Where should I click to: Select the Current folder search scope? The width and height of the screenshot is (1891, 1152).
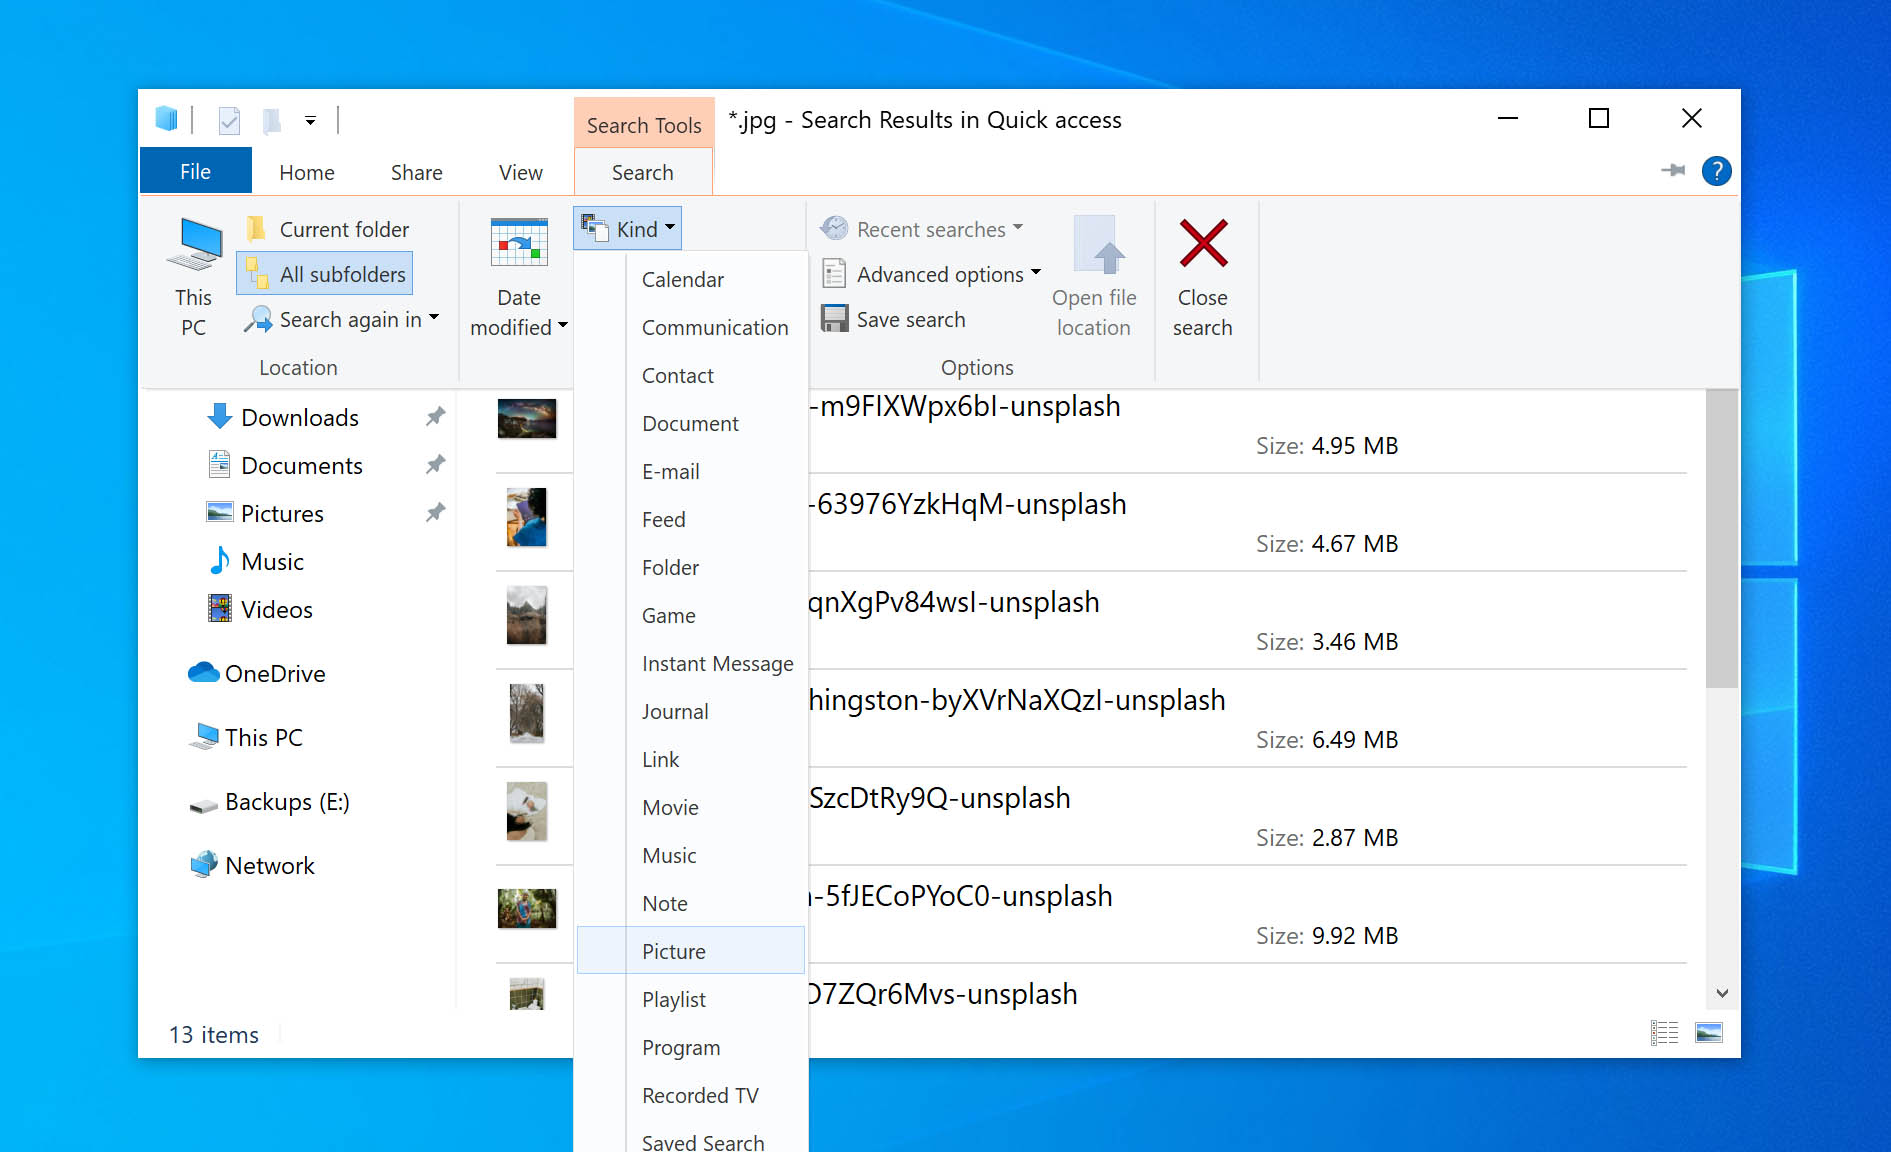coord(328,229)
